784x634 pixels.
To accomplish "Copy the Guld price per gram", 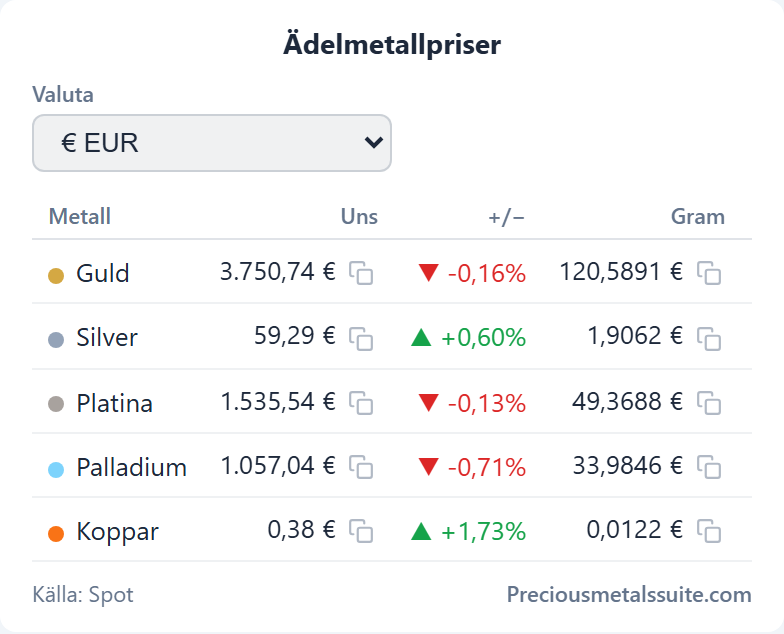I will click(x=709, y=273).
